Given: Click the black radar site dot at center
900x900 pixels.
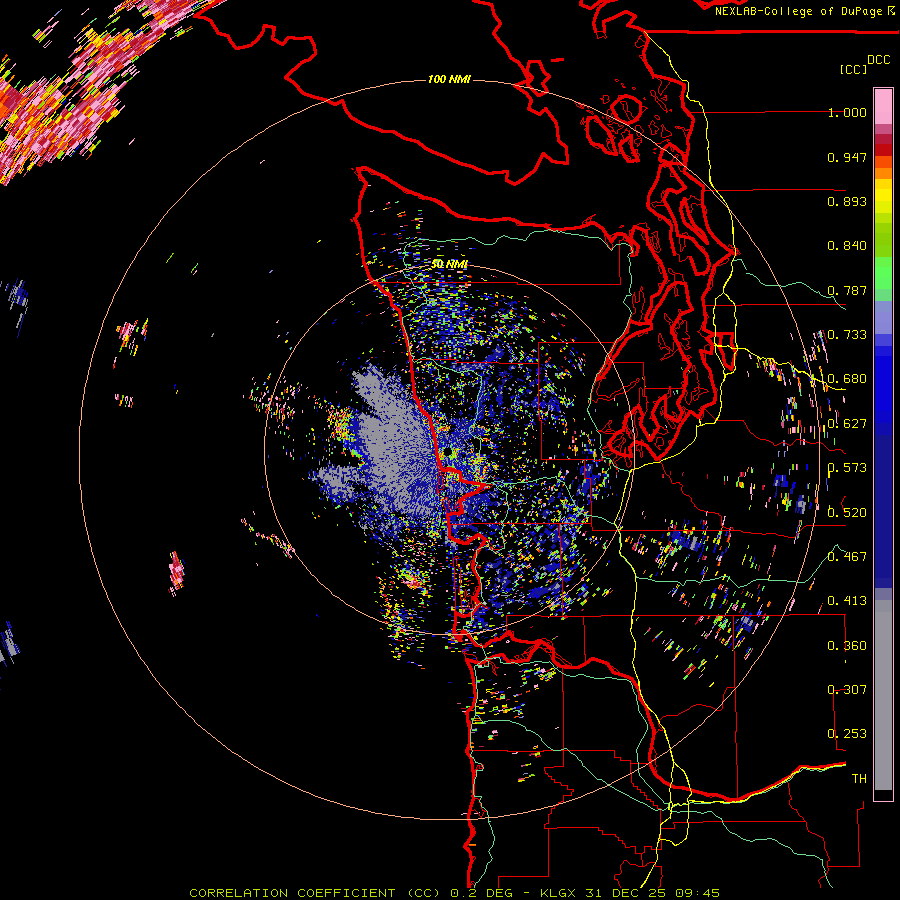Looking at the screenshot, I should coord(448,452).
